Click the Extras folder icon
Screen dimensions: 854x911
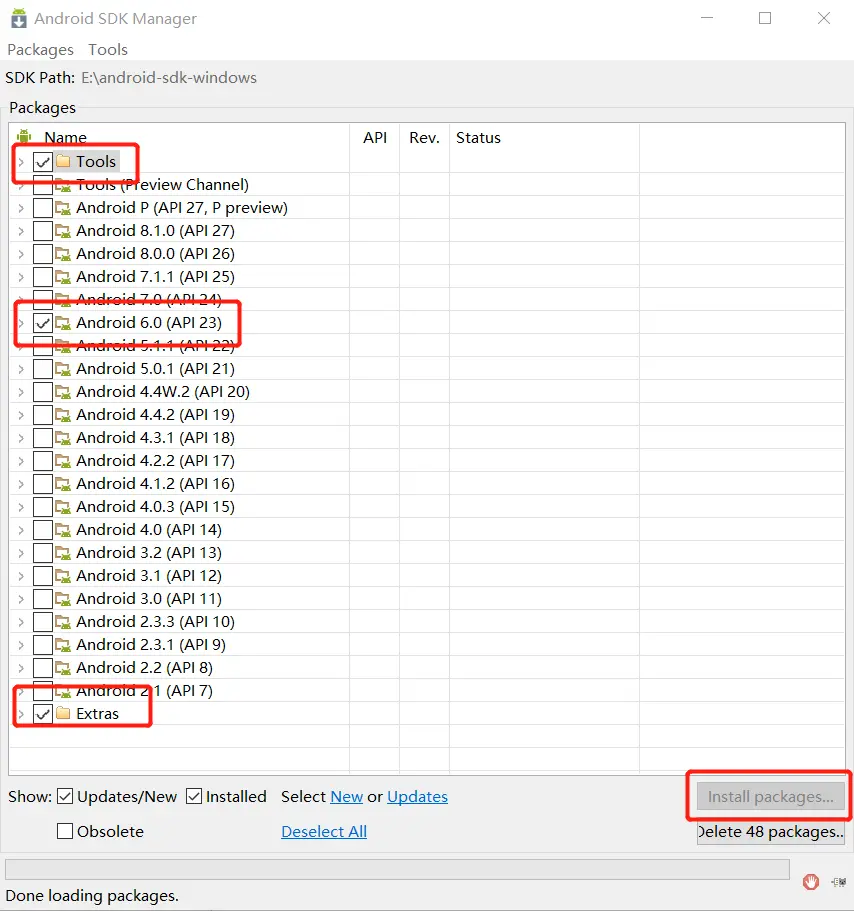[63, 713]
